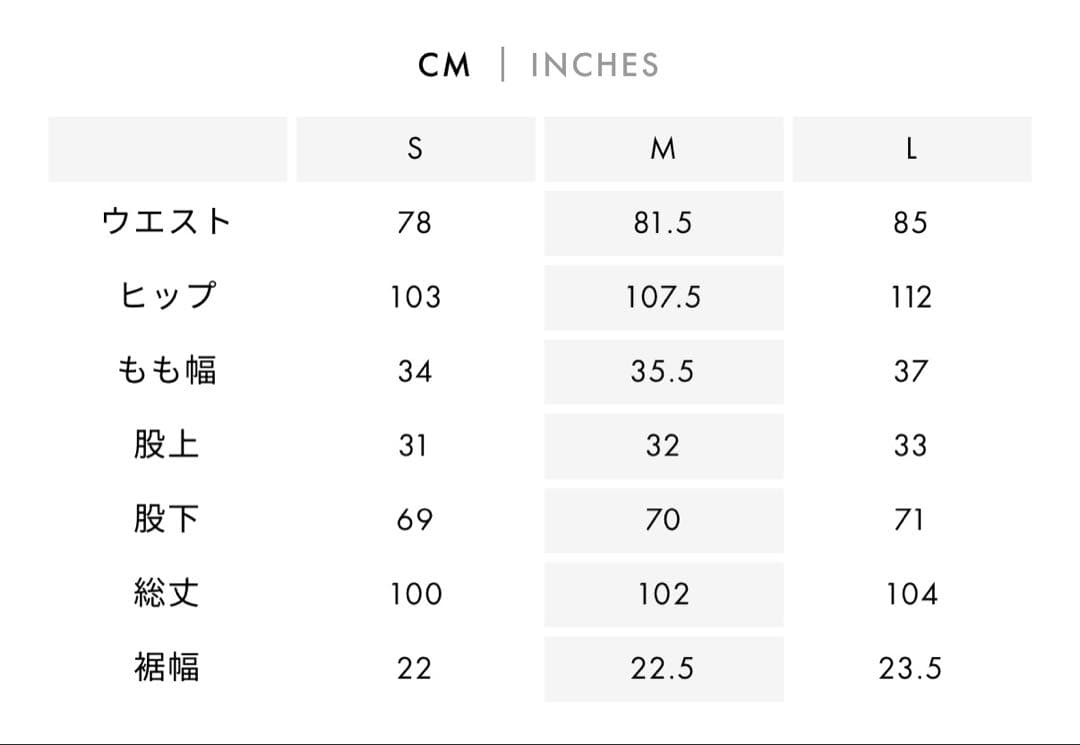Click the 股下 row label
This screenshot has width=1080, height=745.
[167, 519]
